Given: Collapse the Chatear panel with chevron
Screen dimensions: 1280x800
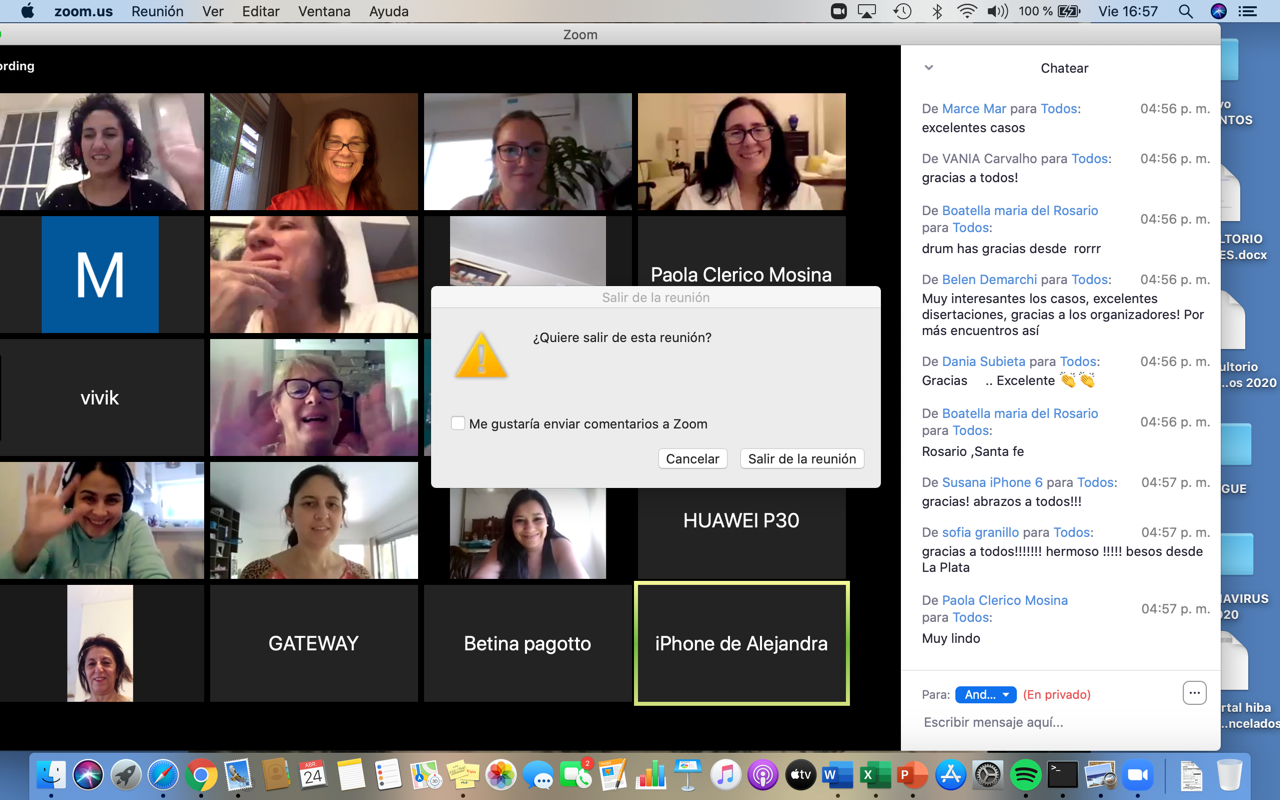Looking at the screenshot, I should coord(928,68).
